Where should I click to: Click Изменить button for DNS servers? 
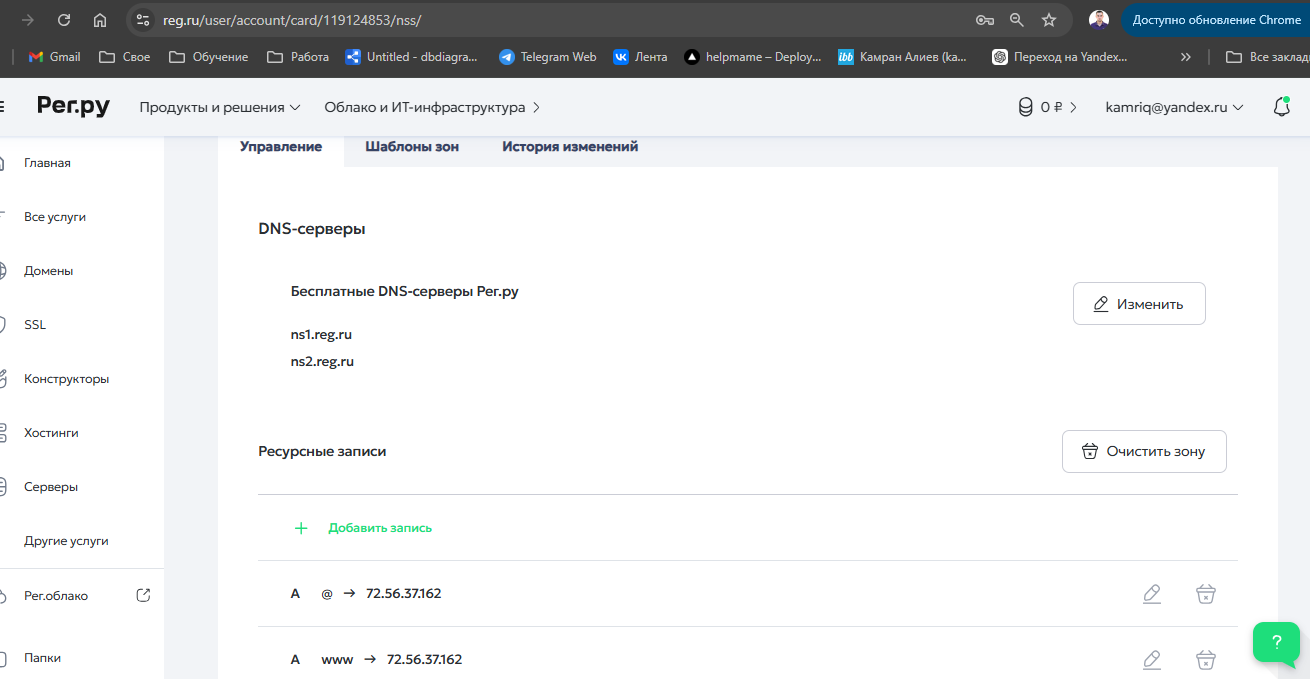(1139, 304)
